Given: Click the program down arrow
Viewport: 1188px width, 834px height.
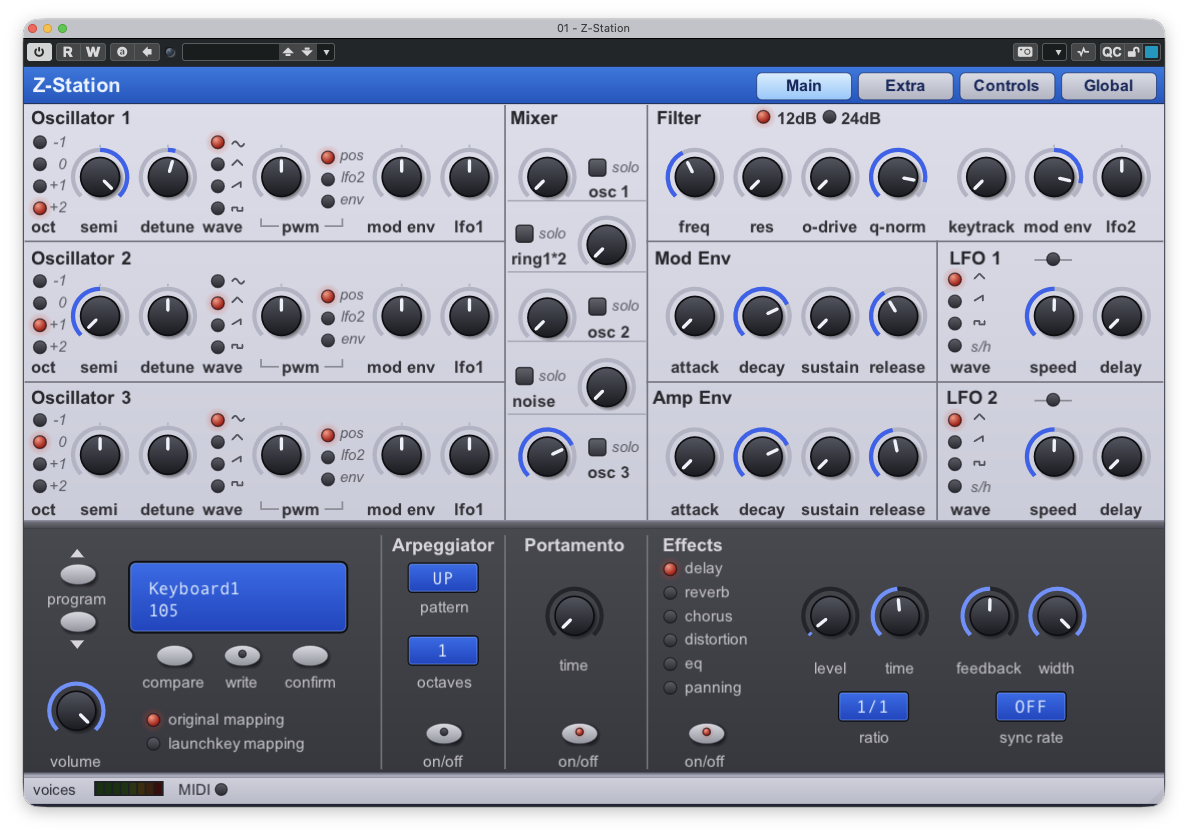Looking at the screenshot, I should [77, 645].
